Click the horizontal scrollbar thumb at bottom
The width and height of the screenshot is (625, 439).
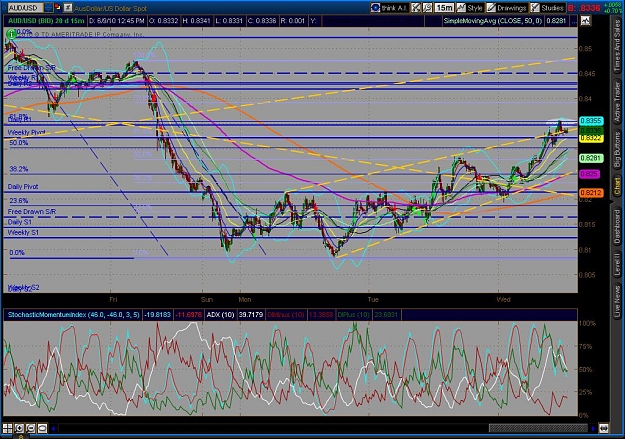(539, 429)
